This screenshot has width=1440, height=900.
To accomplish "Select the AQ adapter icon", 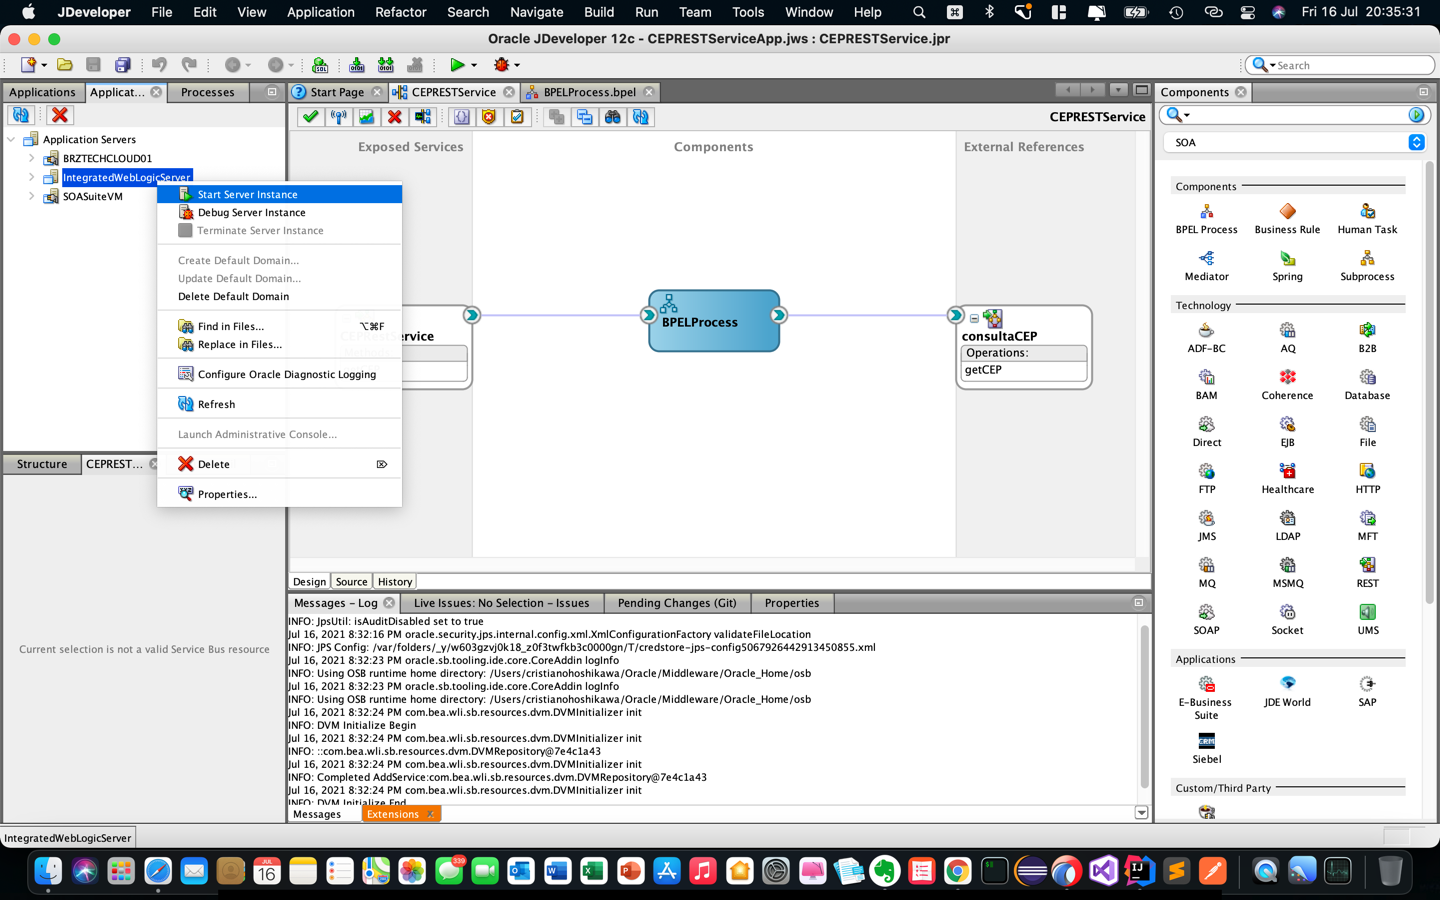I will 1287,330.
